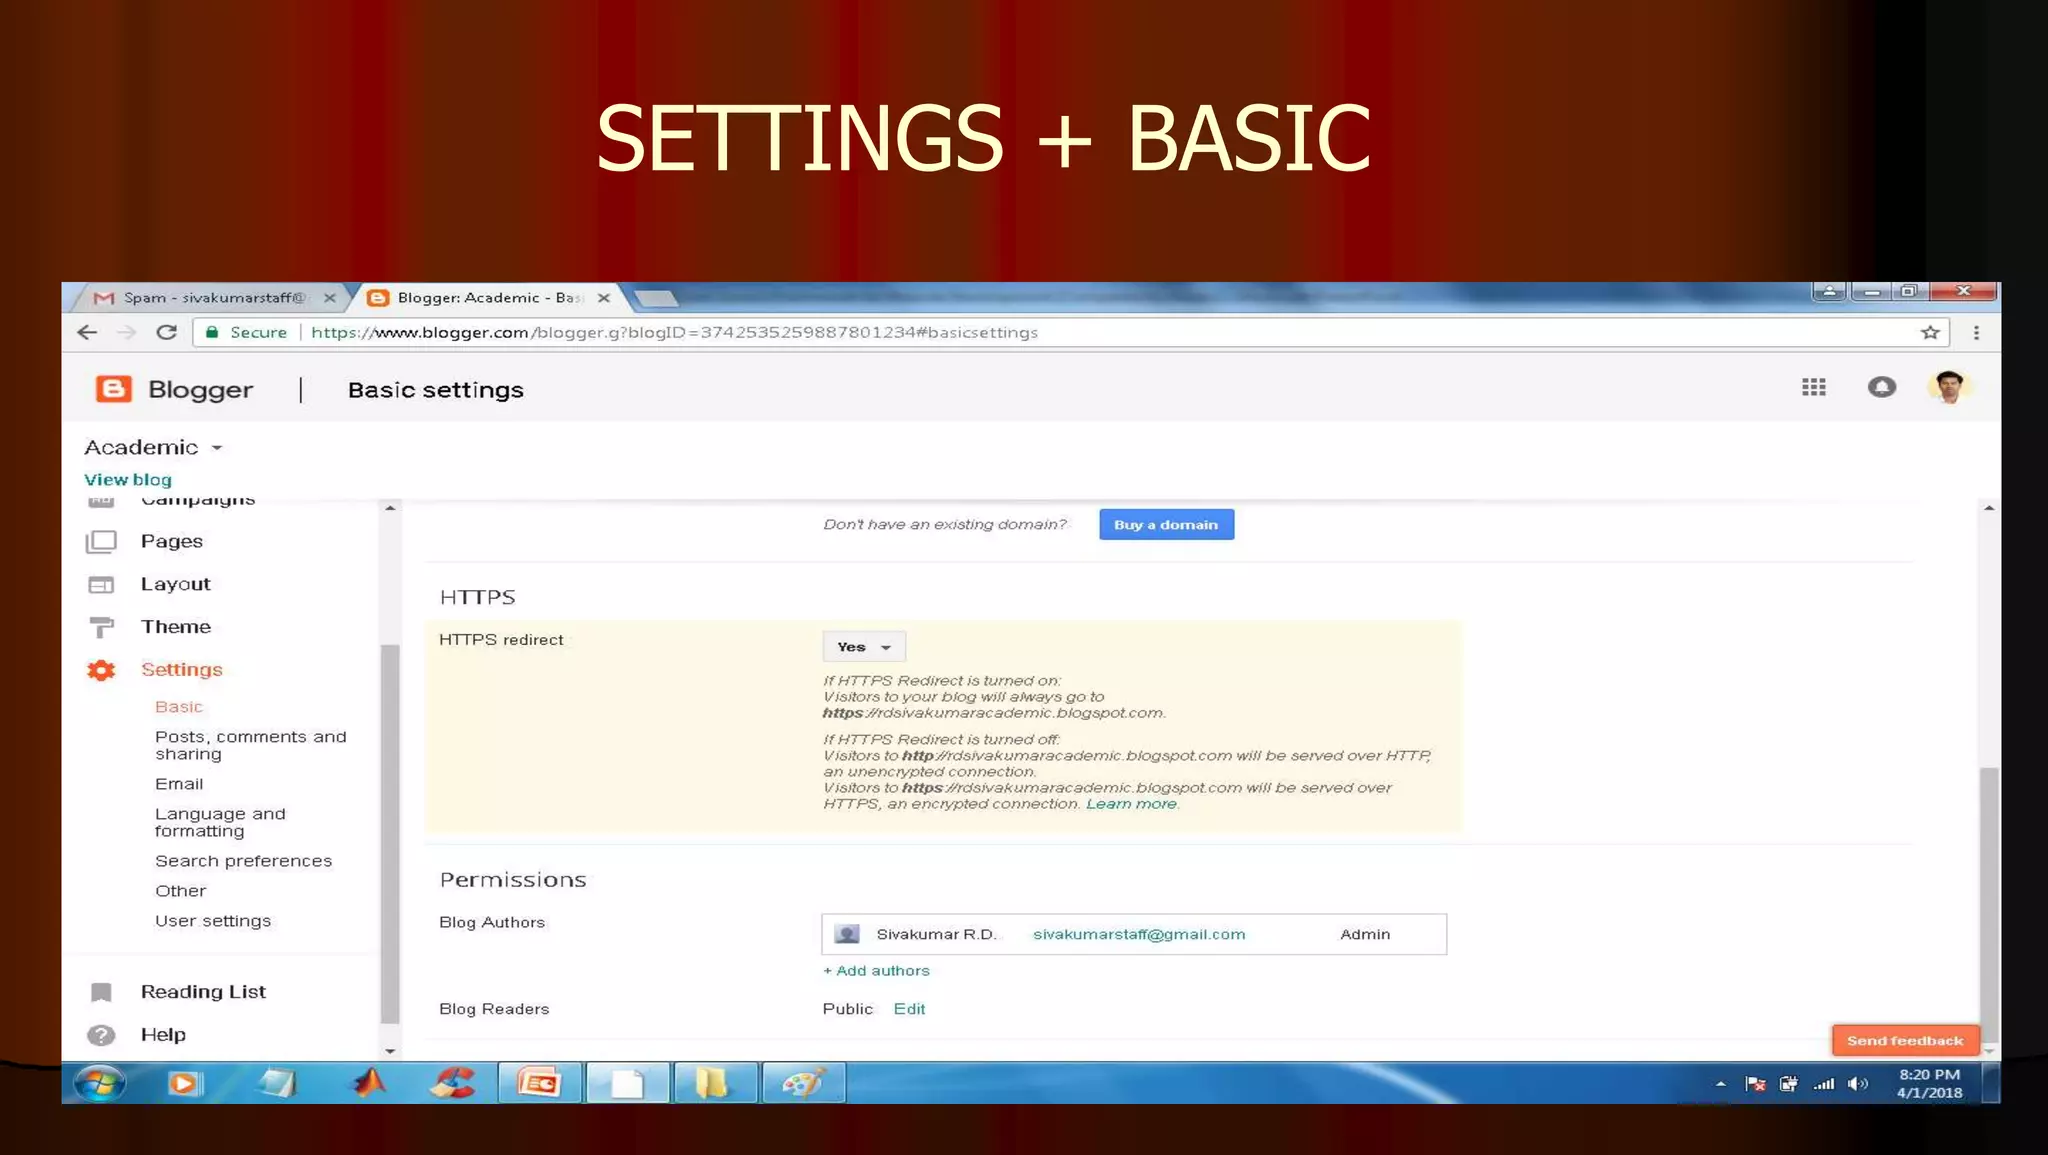The width and height of the screenshot is (2048, 1155).
Task: Open Email settings sub-item
Action: pyautogui.click(x=178, y=784)
